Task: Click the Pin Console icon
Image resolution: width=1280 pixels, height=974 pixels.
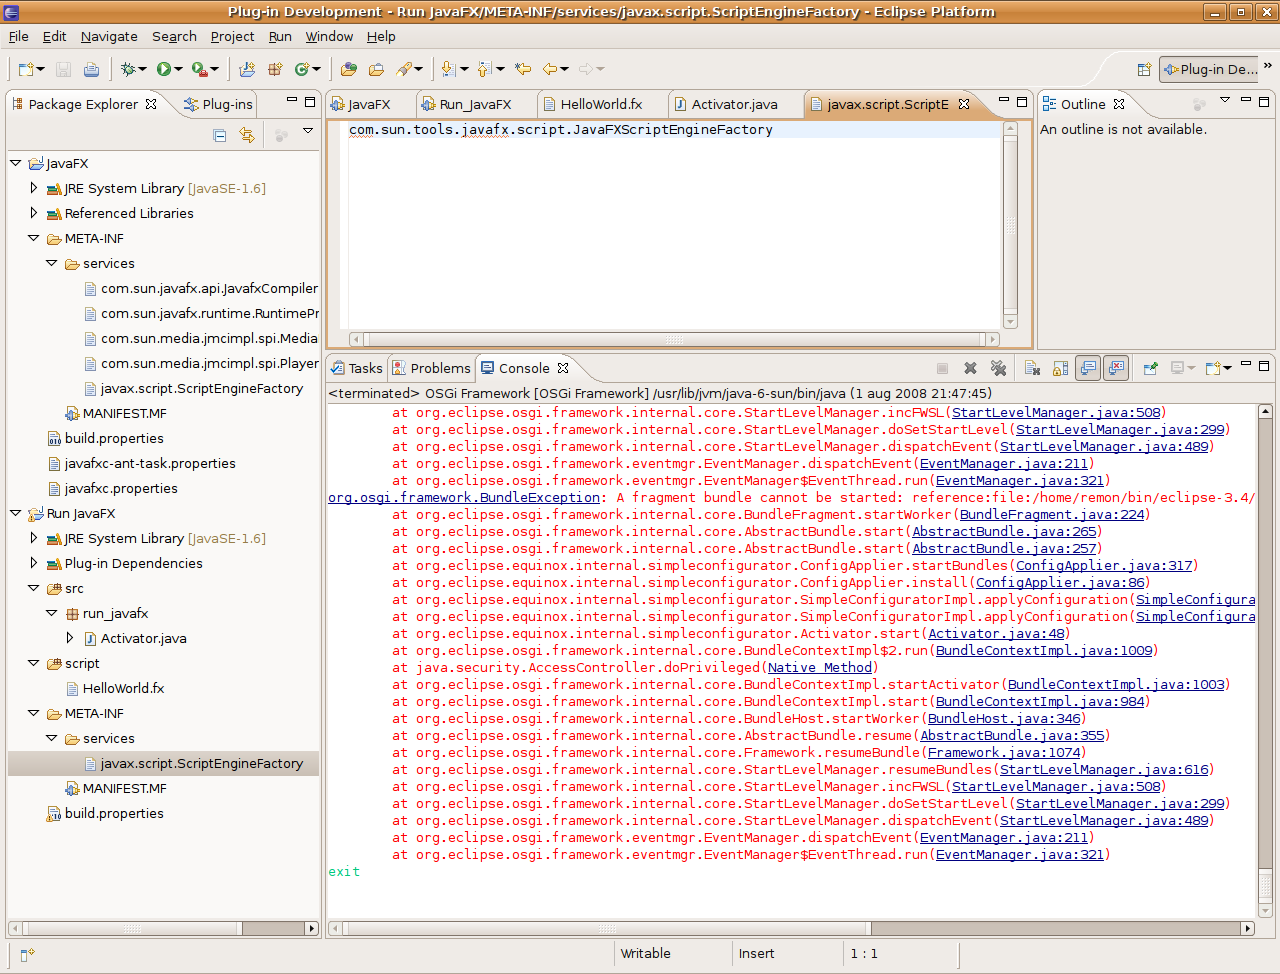Action: click(1151, 369)
